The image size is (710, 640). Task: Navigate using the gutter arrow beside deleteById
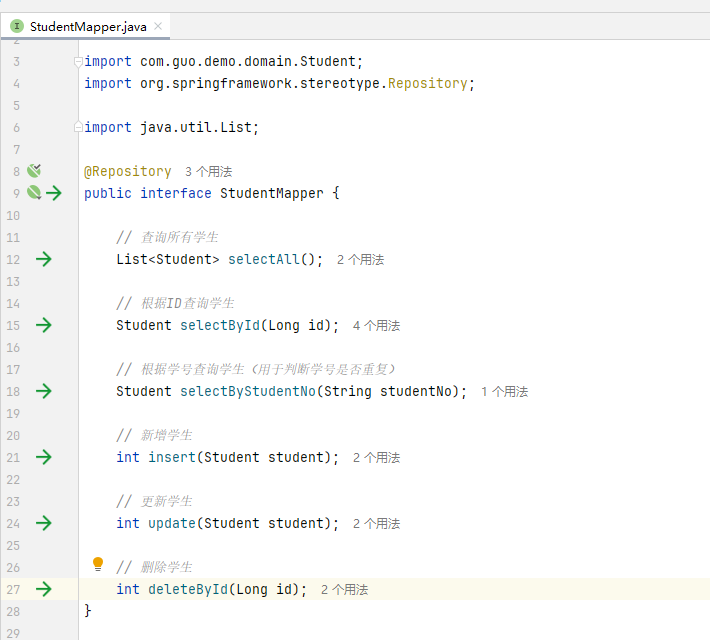click(x=44, y=589)
